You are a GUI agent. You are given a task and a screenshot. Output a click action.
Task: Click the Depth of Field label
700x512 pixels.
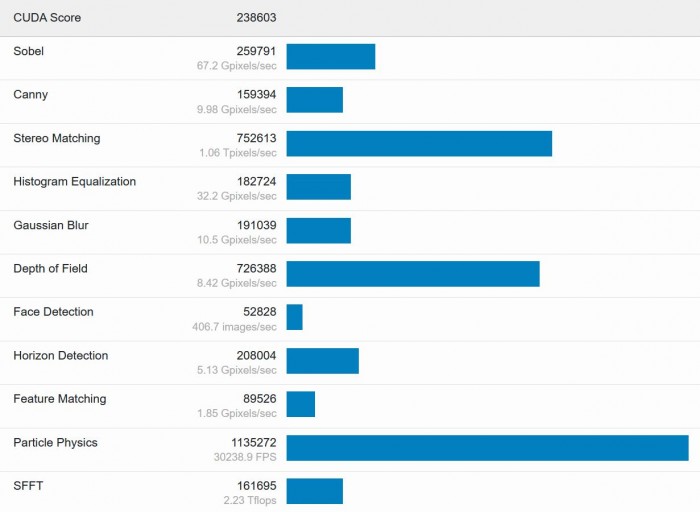[x=50, y=269]
